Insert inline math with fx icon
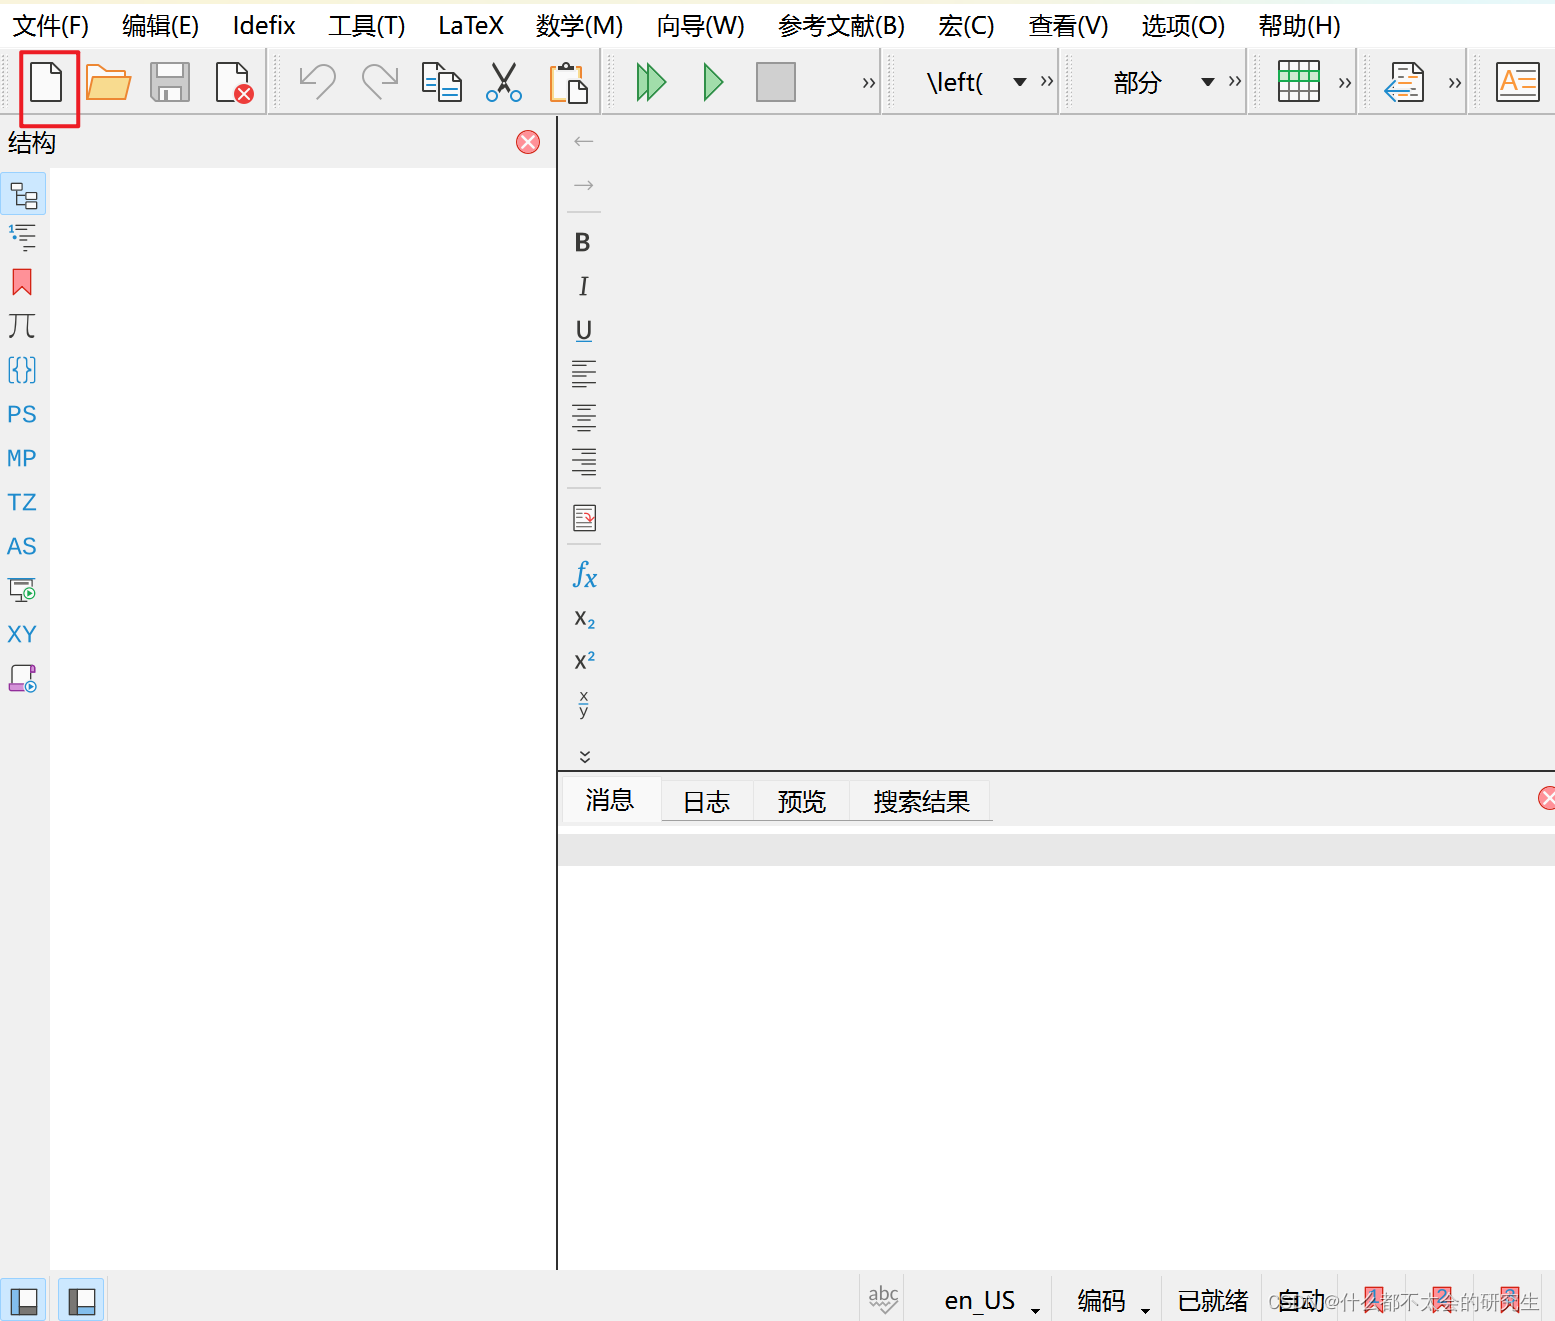1555x1321 pixels. point(584,575)
